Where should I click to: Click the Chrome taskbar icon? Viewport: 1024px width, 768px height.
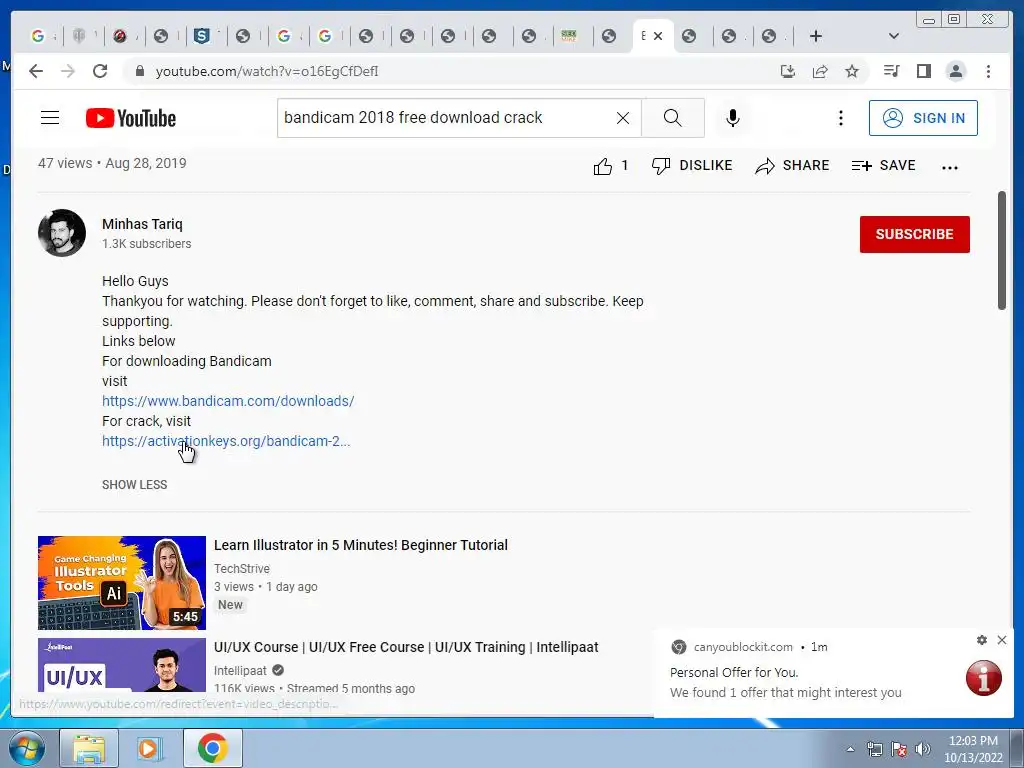[213, 748]
